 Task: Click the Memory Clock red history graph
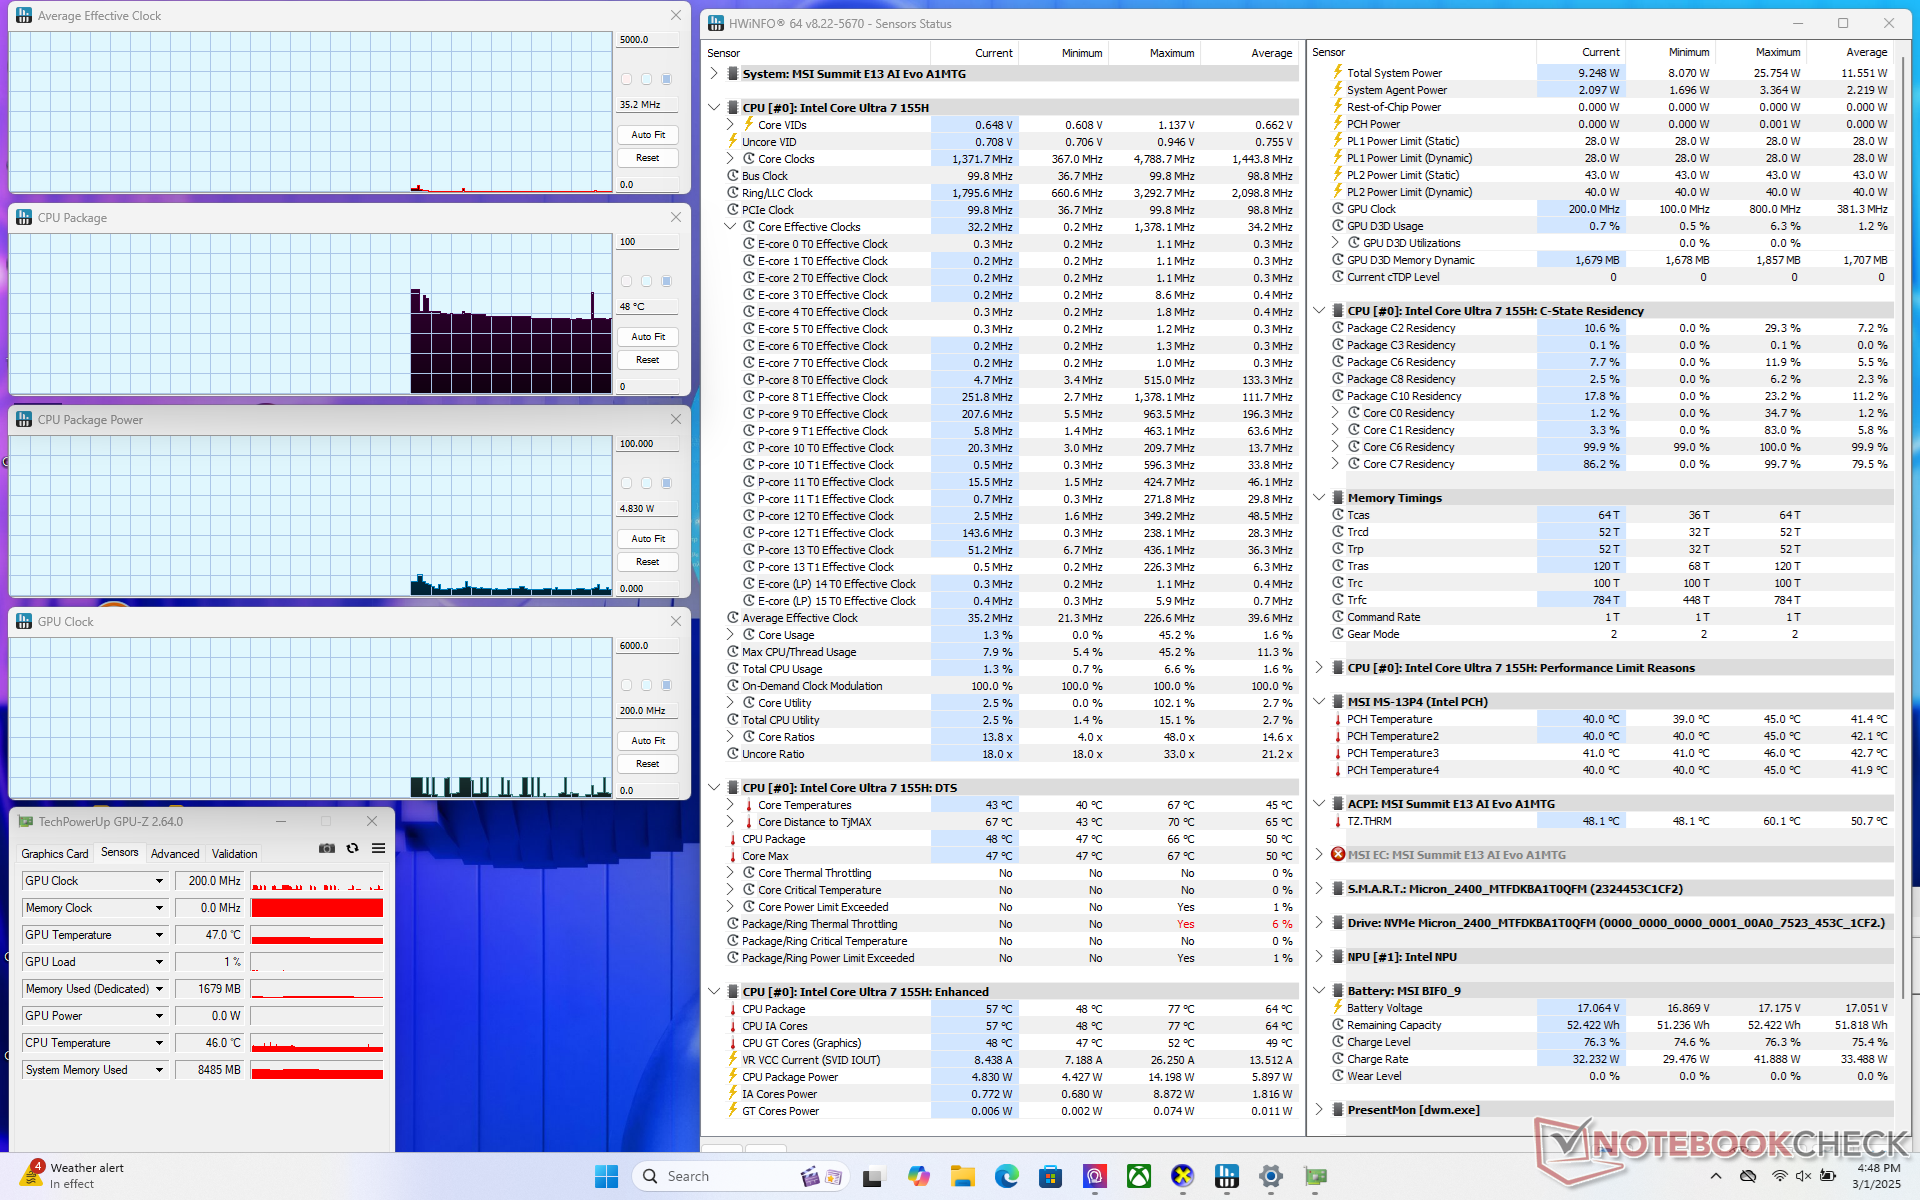317,908
